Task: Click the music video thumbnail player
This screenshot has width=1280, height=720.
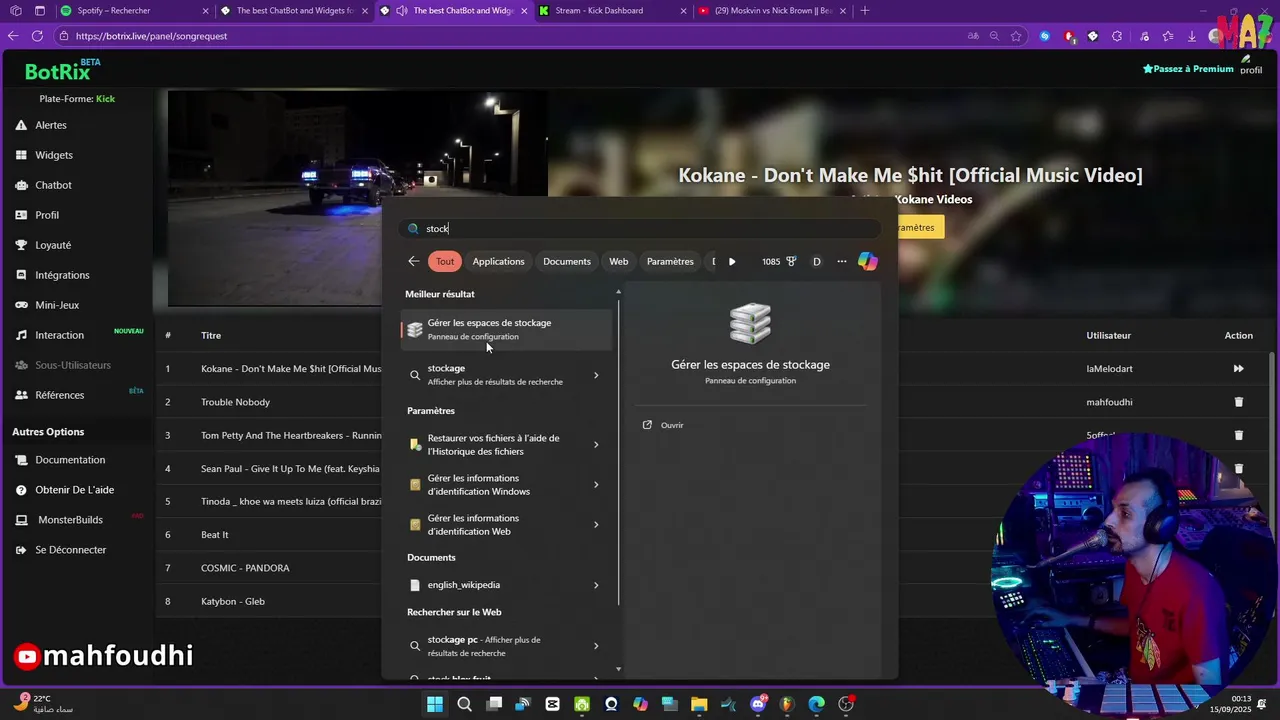Action: click(x=358, y=198)
